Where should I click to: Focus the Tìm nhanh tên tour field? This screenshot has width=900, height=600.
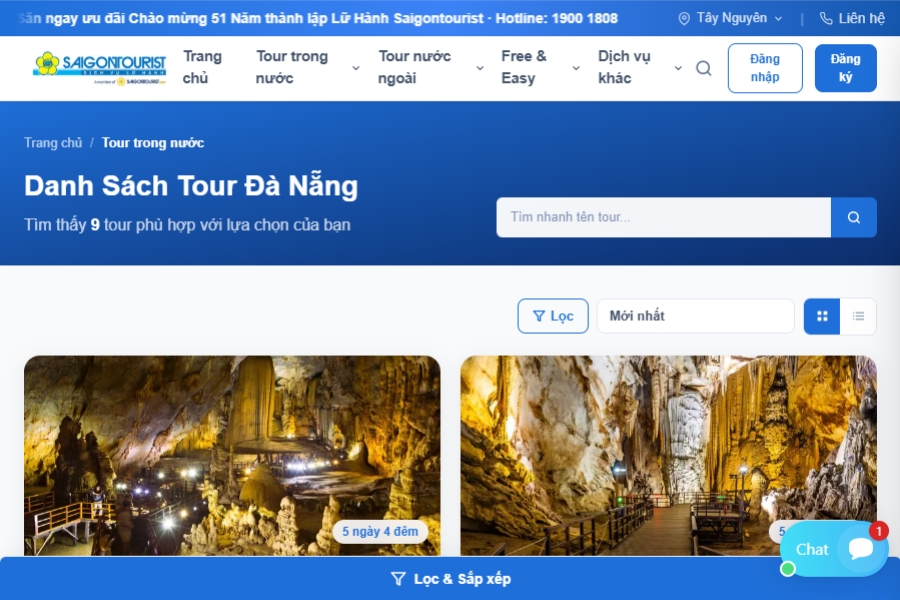[664, 217]
